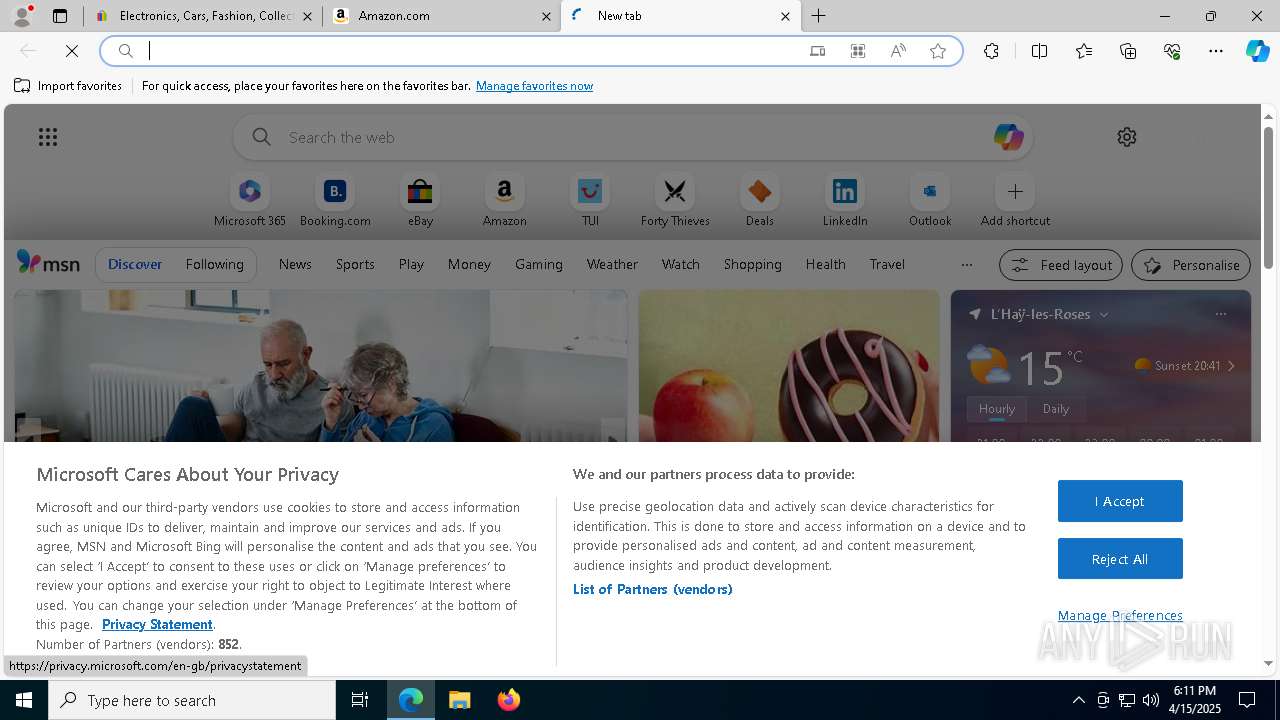
Task: Click the enter immersive reader screen icon
Action: tap(818, 51)
